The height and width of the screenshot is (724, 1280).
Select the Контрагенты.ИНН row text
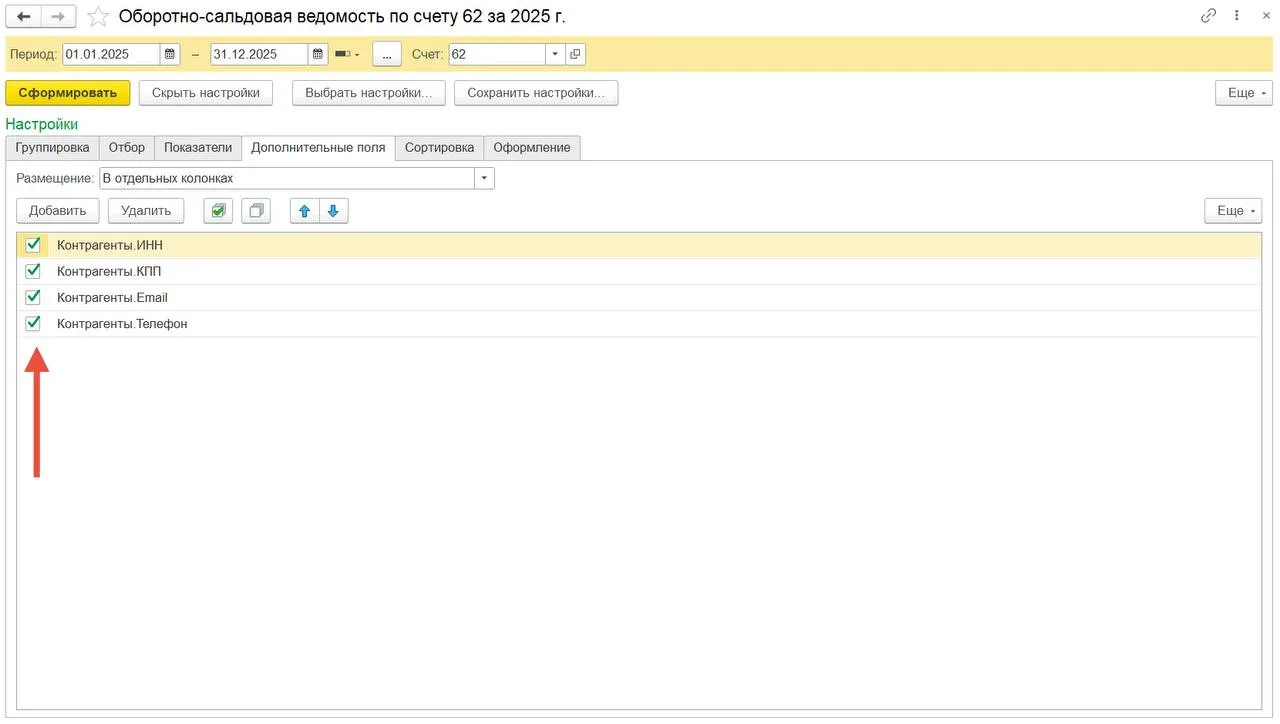[x=110, y=245]
